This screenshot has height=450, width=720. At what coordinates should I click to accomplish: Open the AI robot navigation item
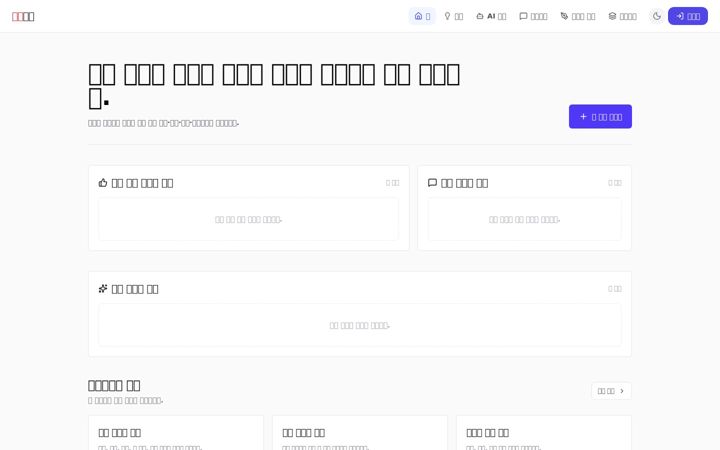491,16
